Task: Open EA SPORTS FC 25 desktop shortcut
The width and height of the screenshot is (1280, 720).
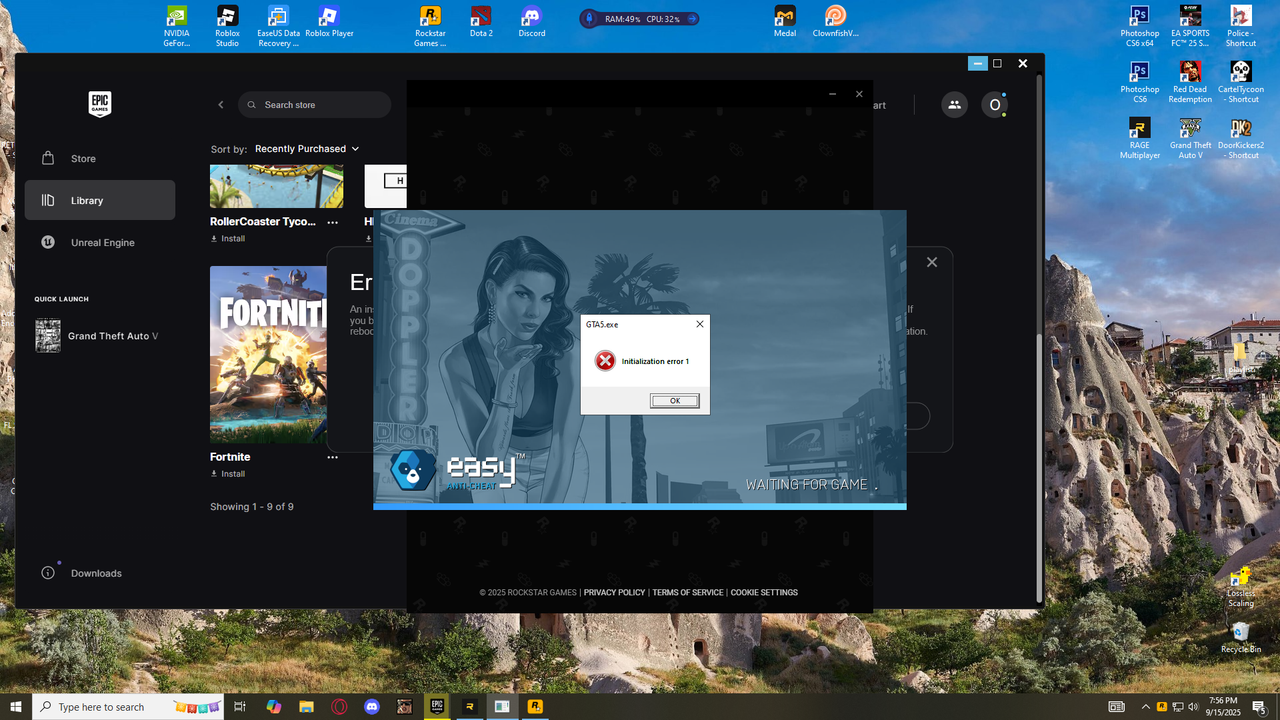Action: pos(1190,26)
